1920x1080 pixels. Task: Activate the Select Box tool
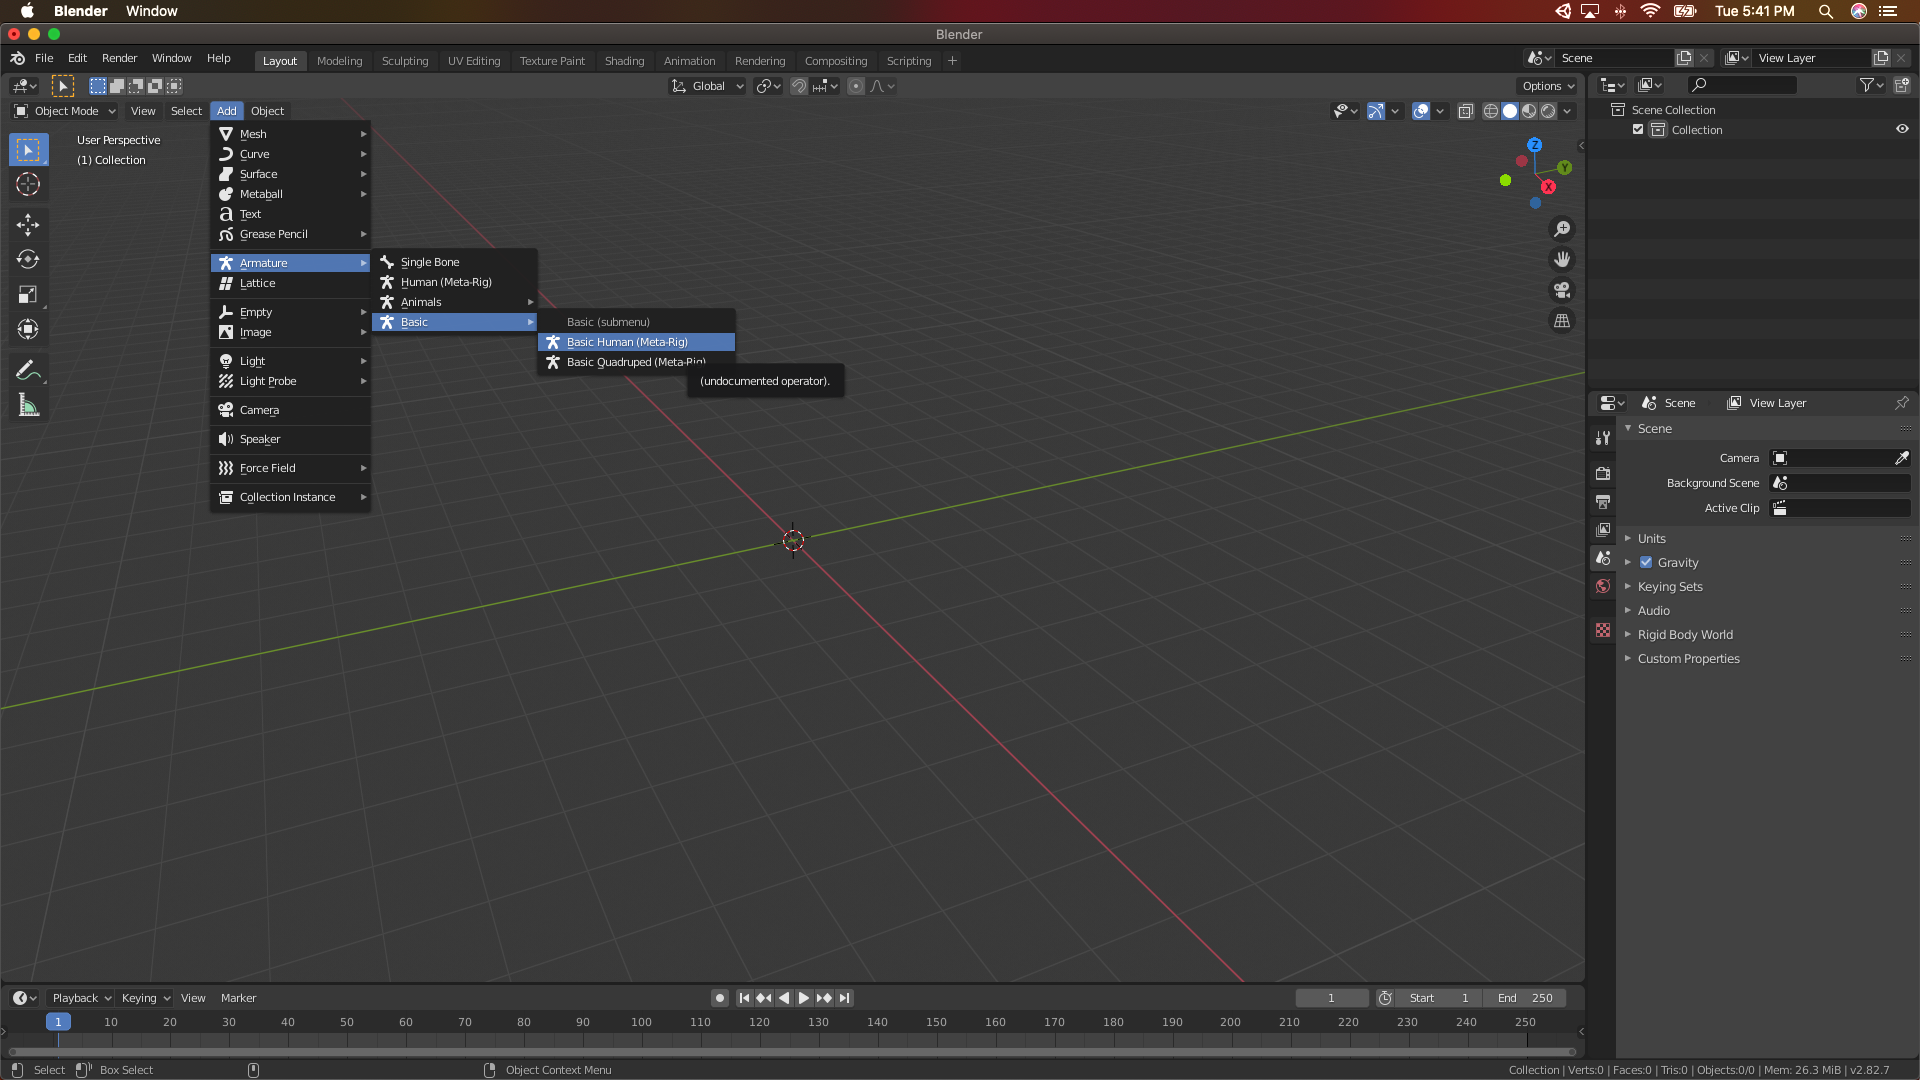(x=28, y=150)
